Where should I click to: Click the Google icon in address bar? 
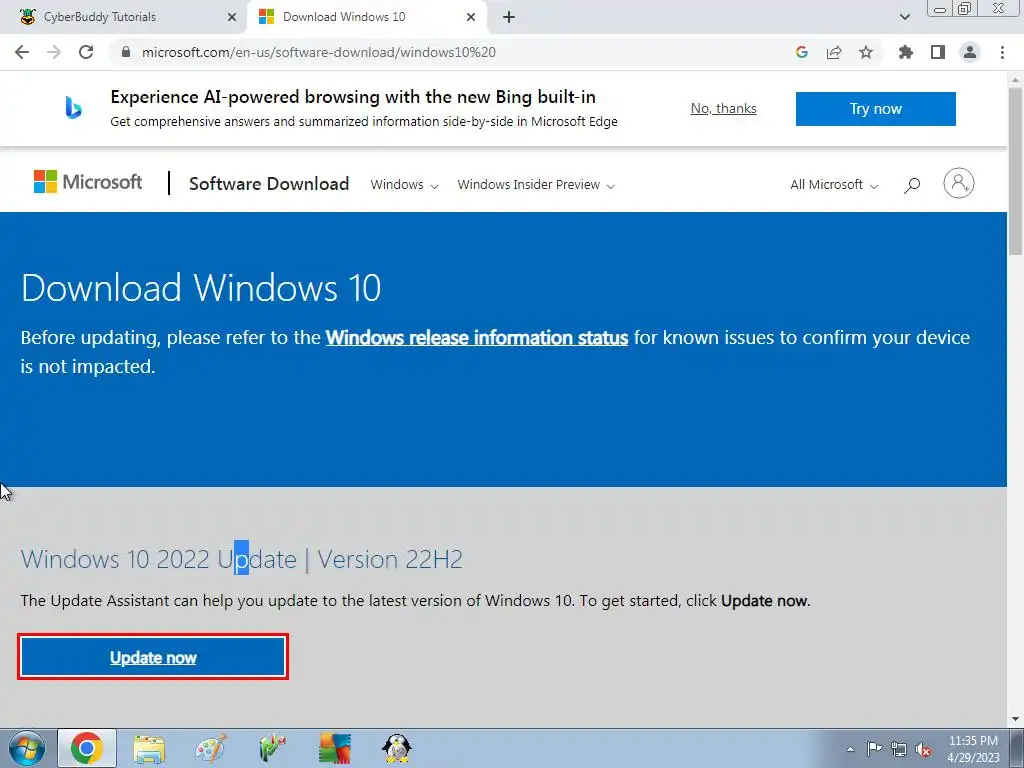click(x=802, y=52)
